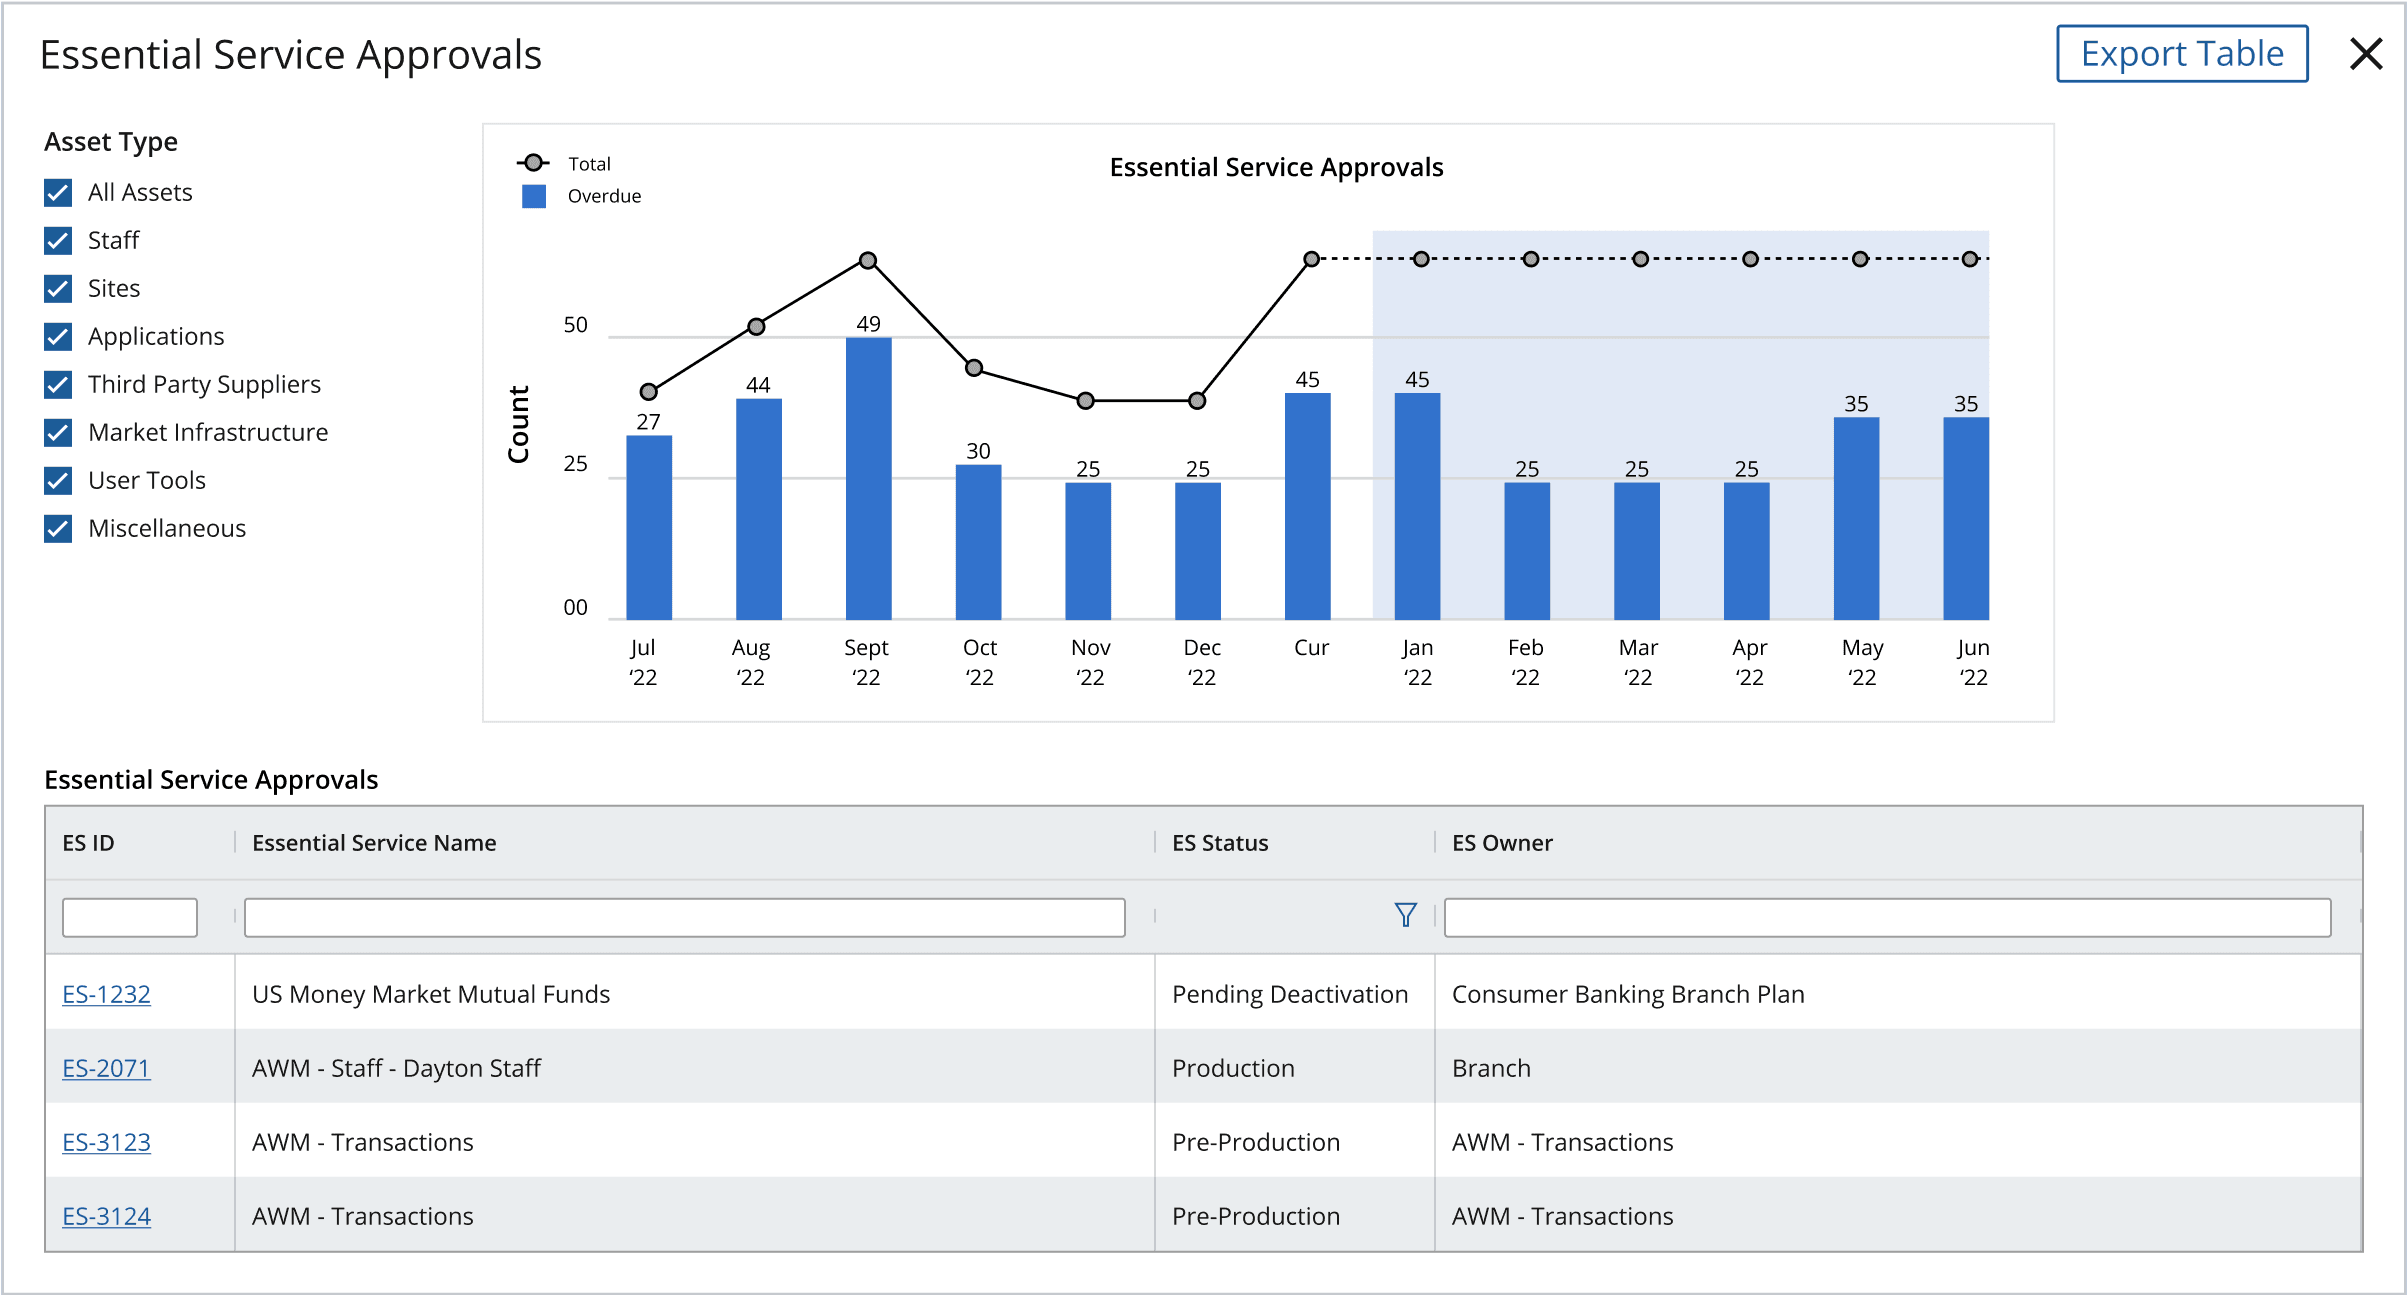Click the Total legend line marker

pos(534,163)
